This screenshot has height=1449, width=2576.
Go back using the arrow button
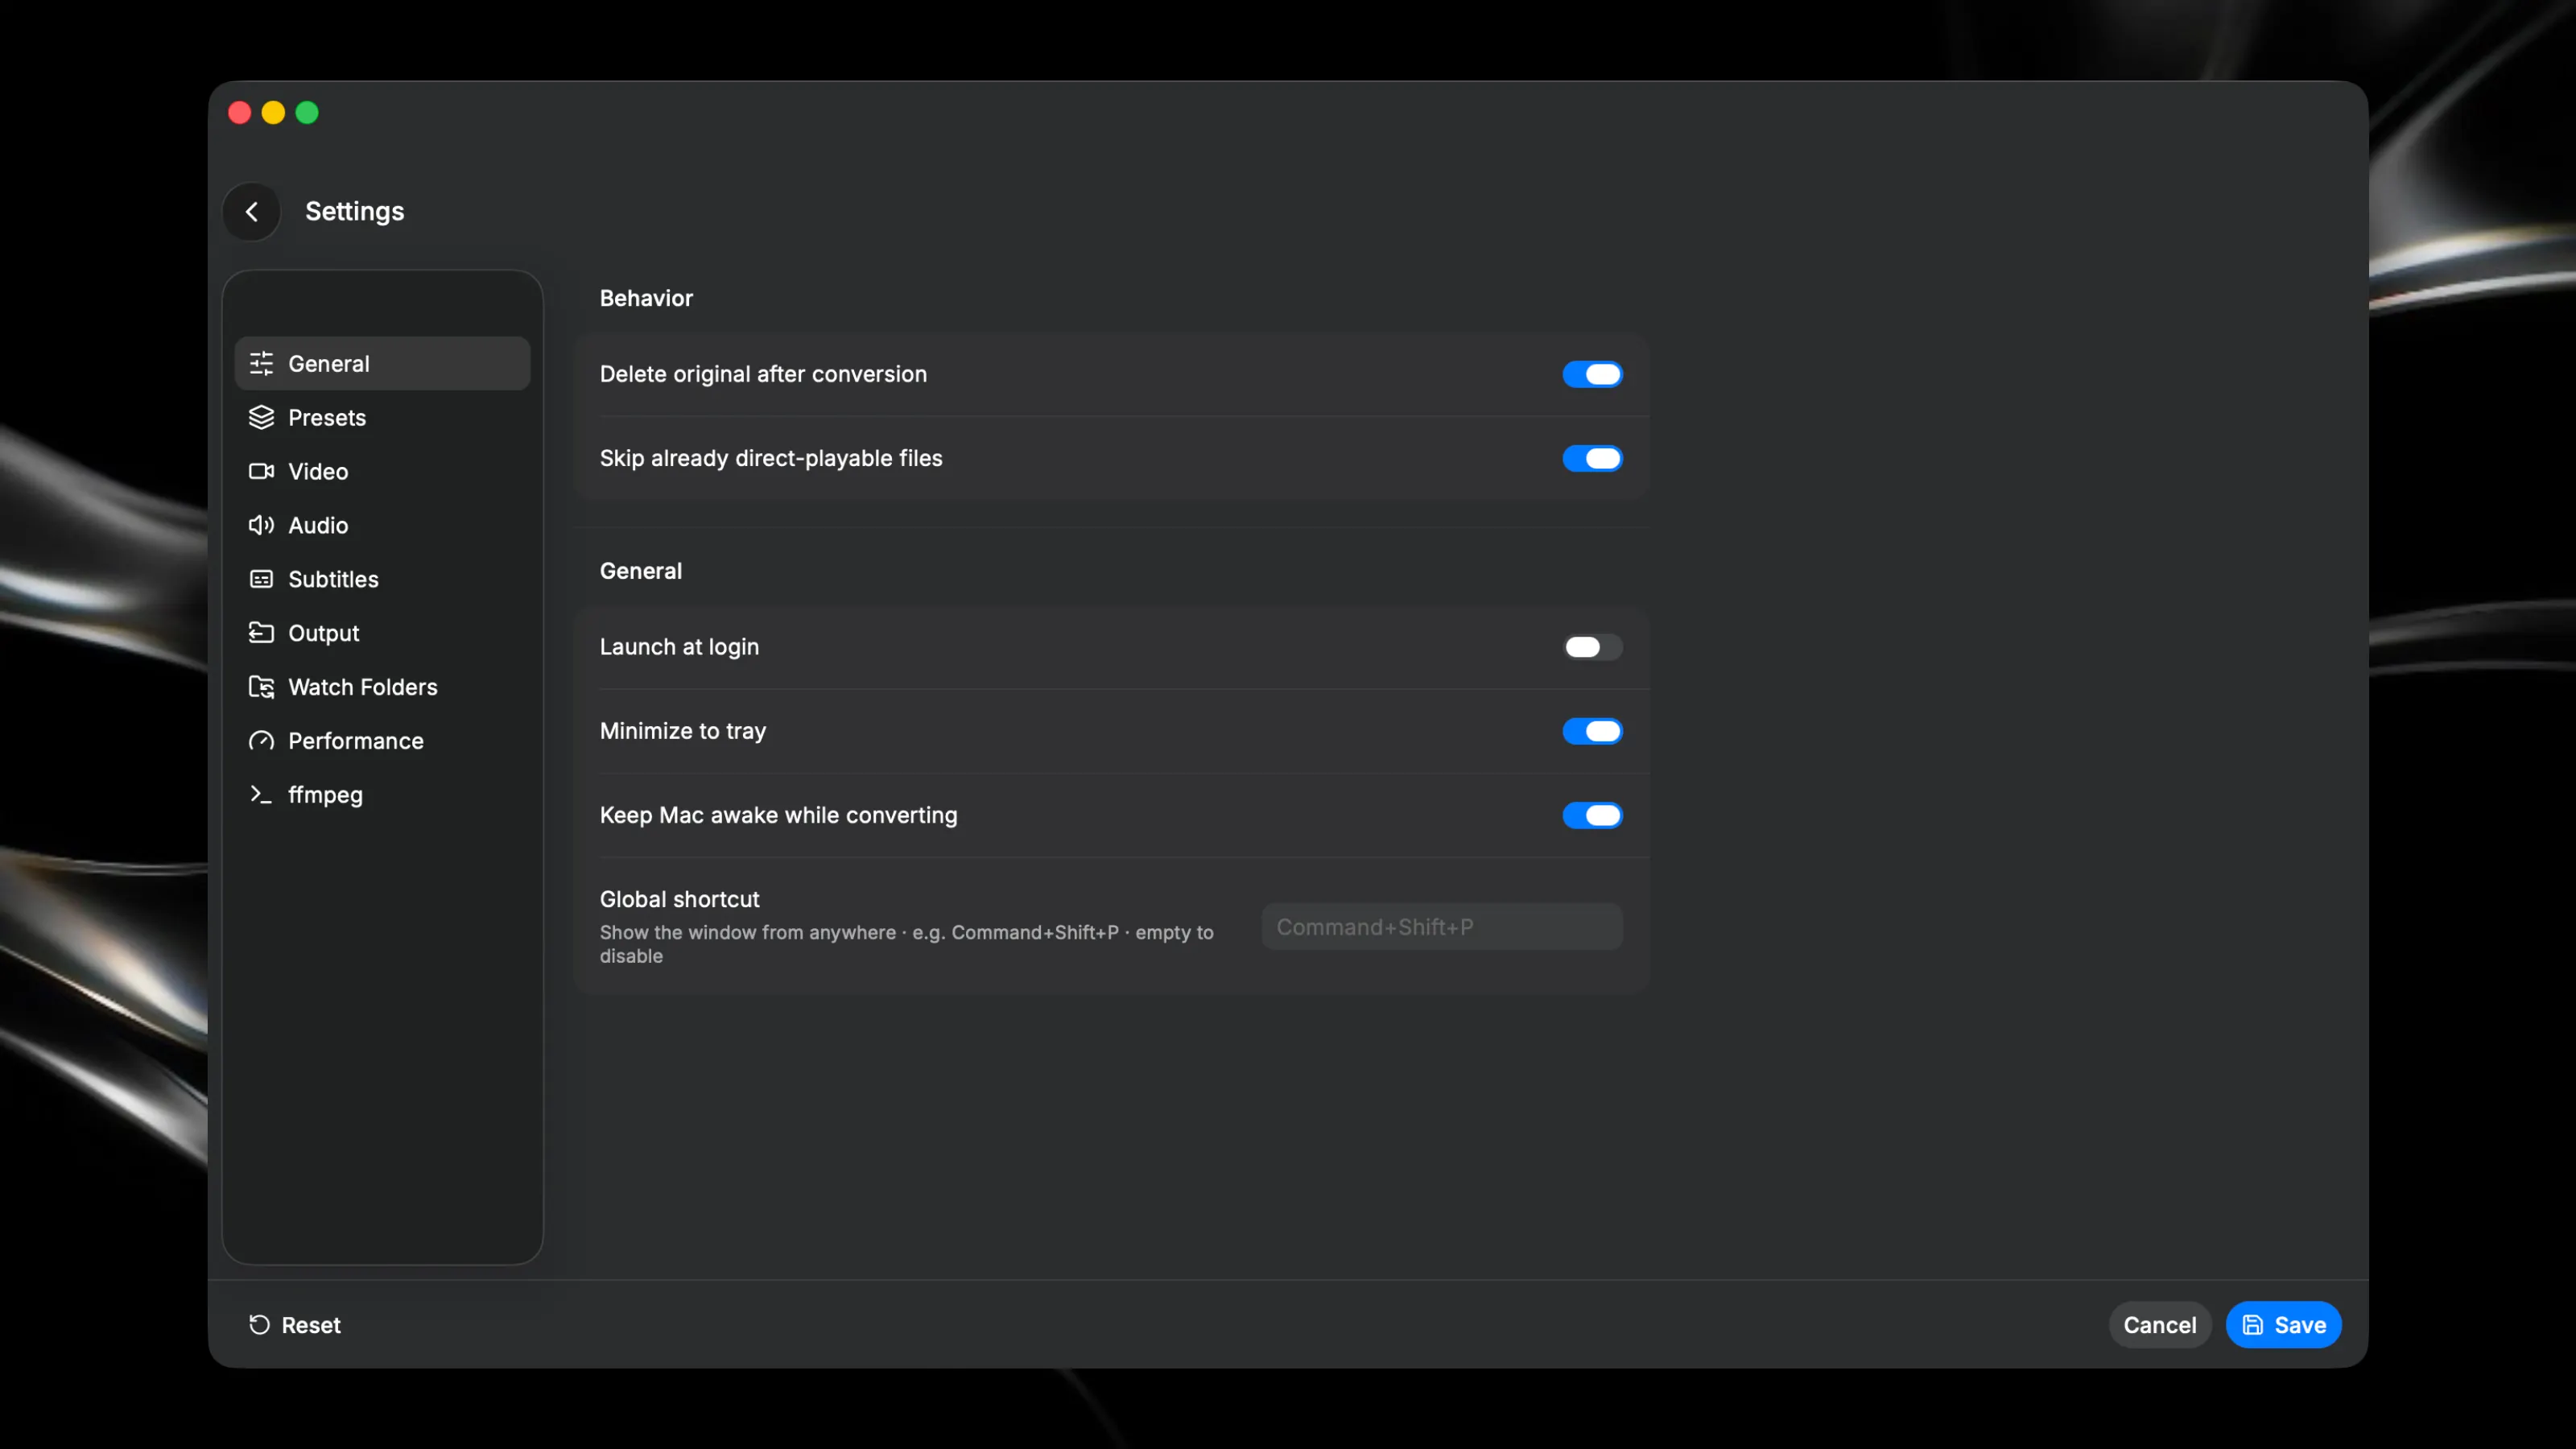pyautogui.click(x=251, y=211)
